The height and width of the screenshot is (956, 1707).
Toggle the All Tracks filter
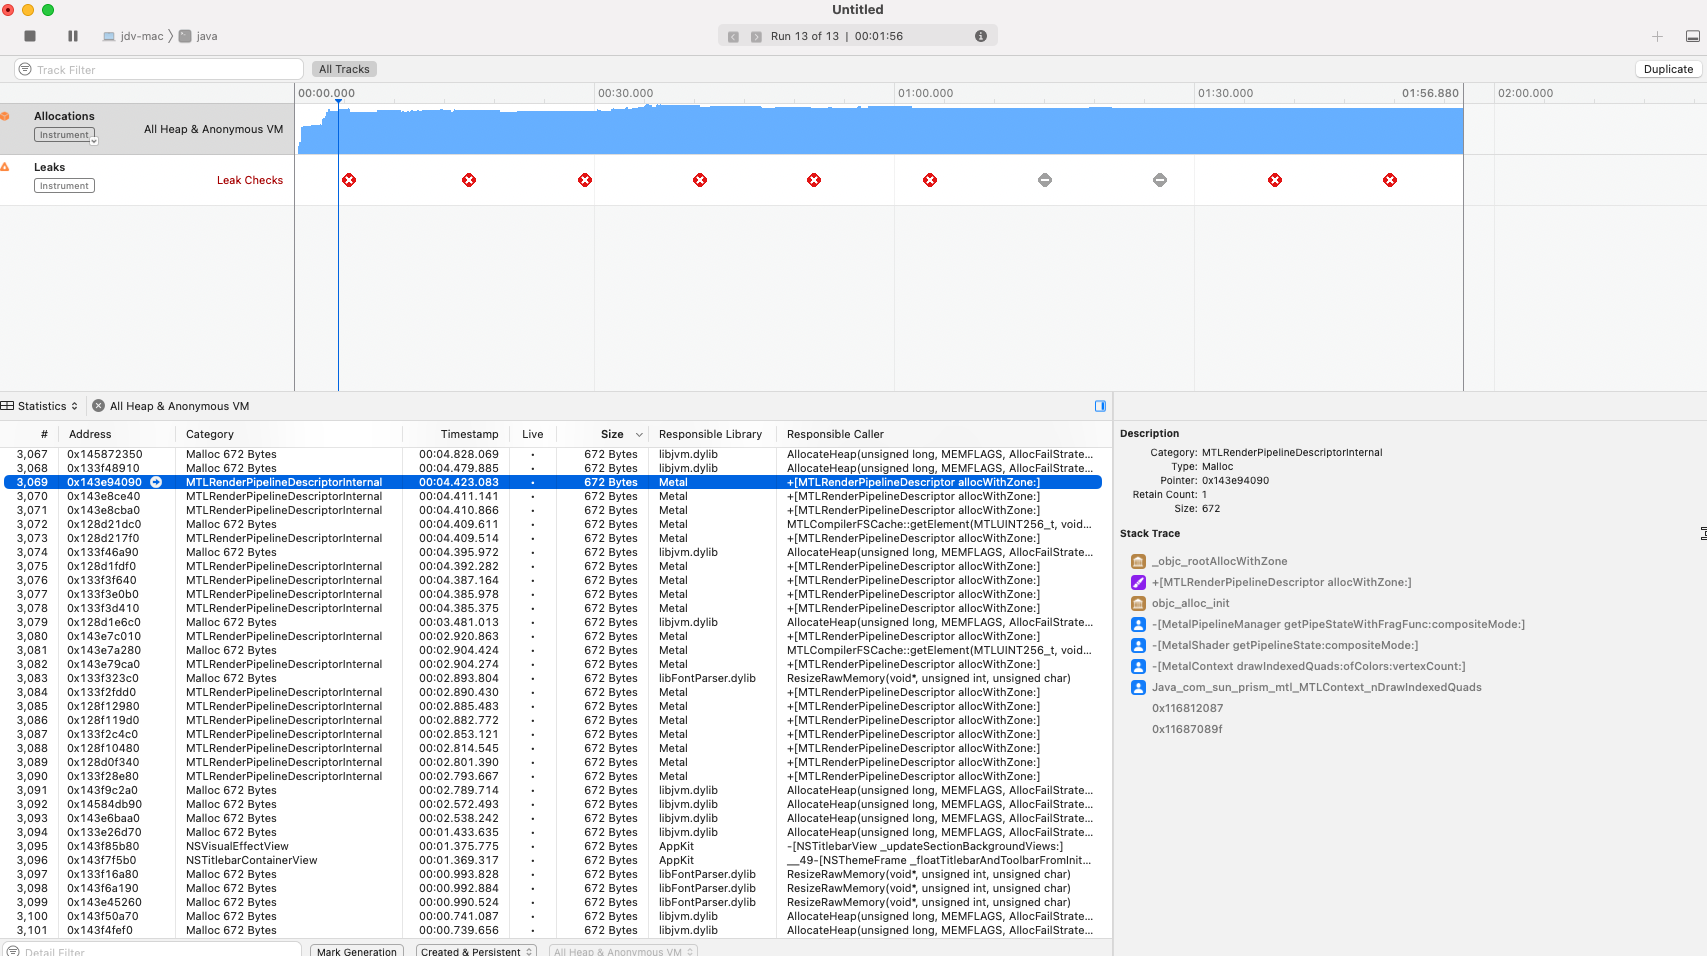[344, 69]
